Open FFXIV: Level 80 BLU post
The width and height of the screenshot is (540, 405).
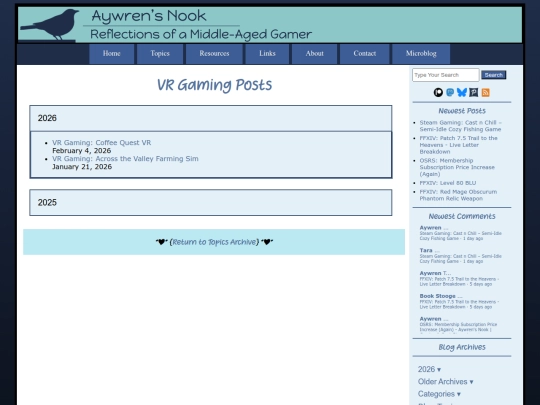448,183
